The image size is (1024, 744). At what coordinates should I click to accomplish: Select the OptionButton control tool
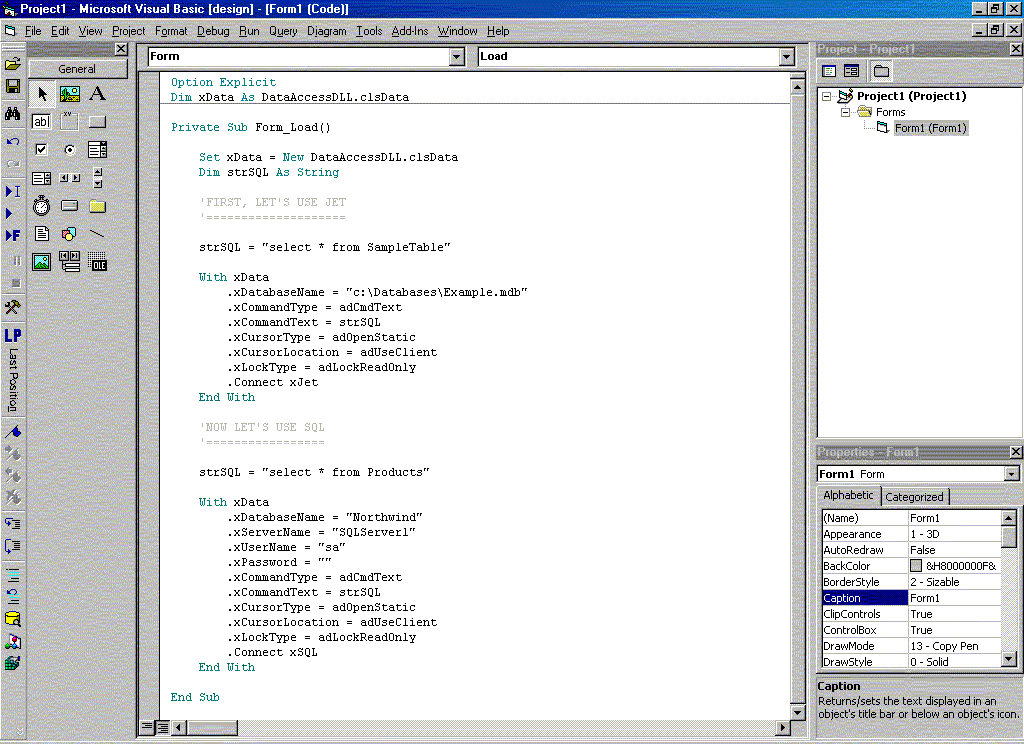[70, 150]
